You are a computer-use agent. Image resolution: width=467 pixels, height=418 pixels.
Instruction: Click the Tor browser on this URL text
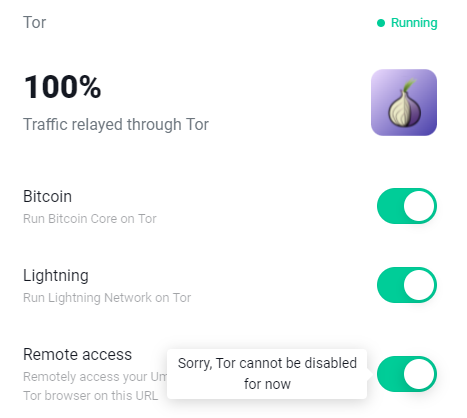click(90, 396)
